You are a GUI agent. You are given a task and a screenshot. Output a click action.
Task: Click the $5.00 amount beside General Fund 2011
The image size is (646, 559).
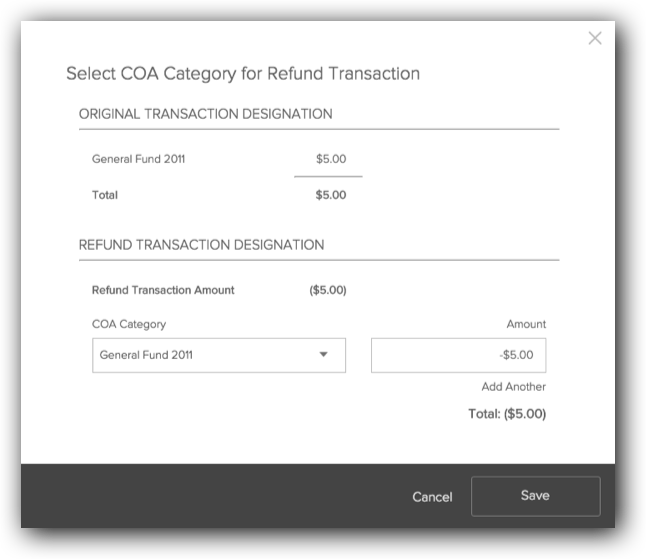(x=331, y=159)
